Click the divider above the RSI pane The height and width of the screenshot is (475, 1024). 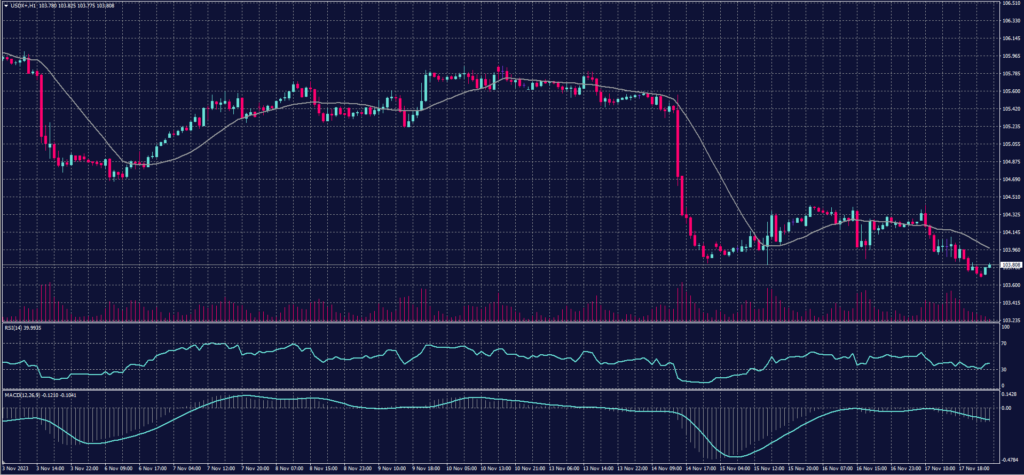click(x=500, y=323)
